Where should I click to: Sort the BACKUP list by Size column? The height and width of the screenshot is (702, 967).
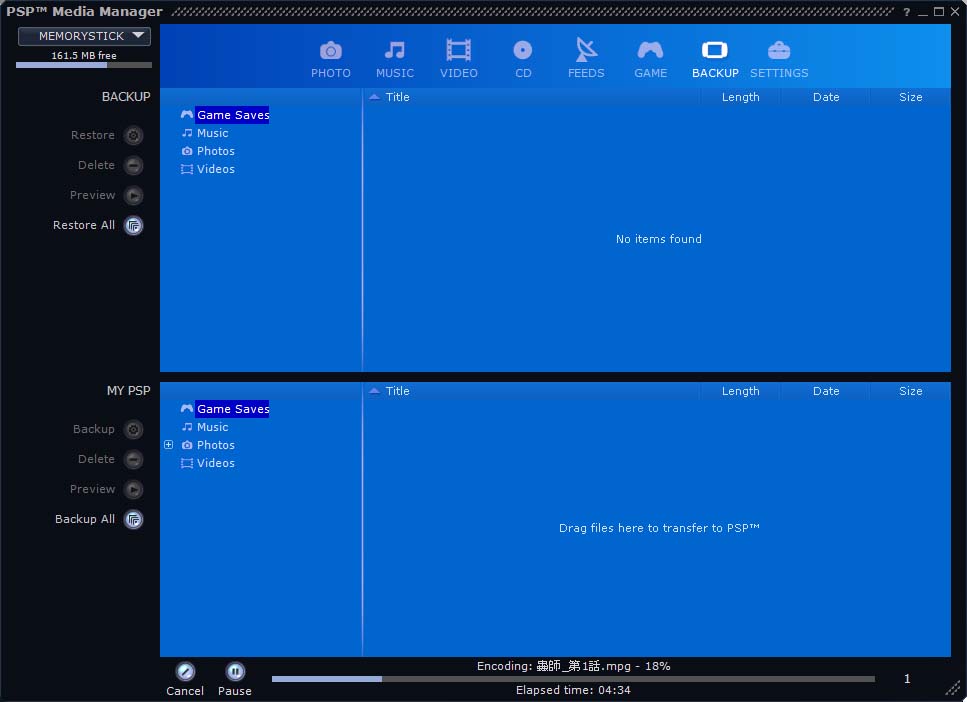910,97
